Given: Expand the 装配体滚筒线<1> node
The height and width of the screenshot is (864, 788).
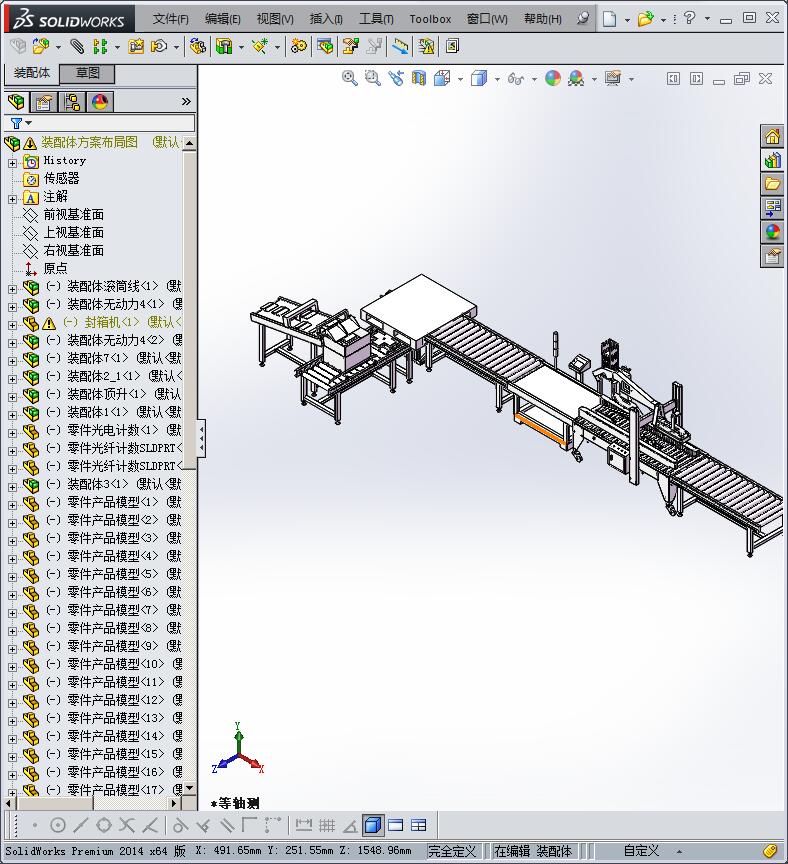Looking at the screenshot, I should [x=12, y=289].
